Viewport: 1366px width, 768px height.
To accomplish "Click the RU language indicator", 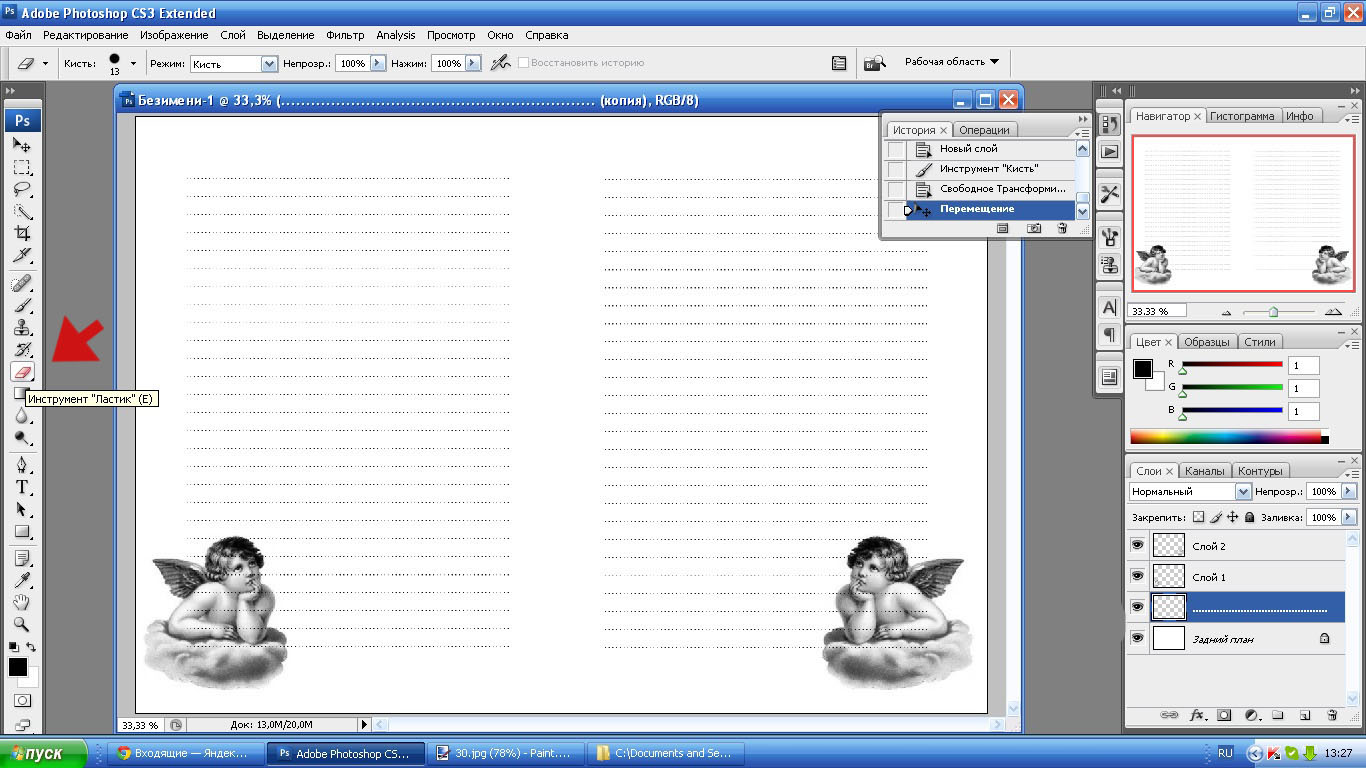I will 1225,753.
